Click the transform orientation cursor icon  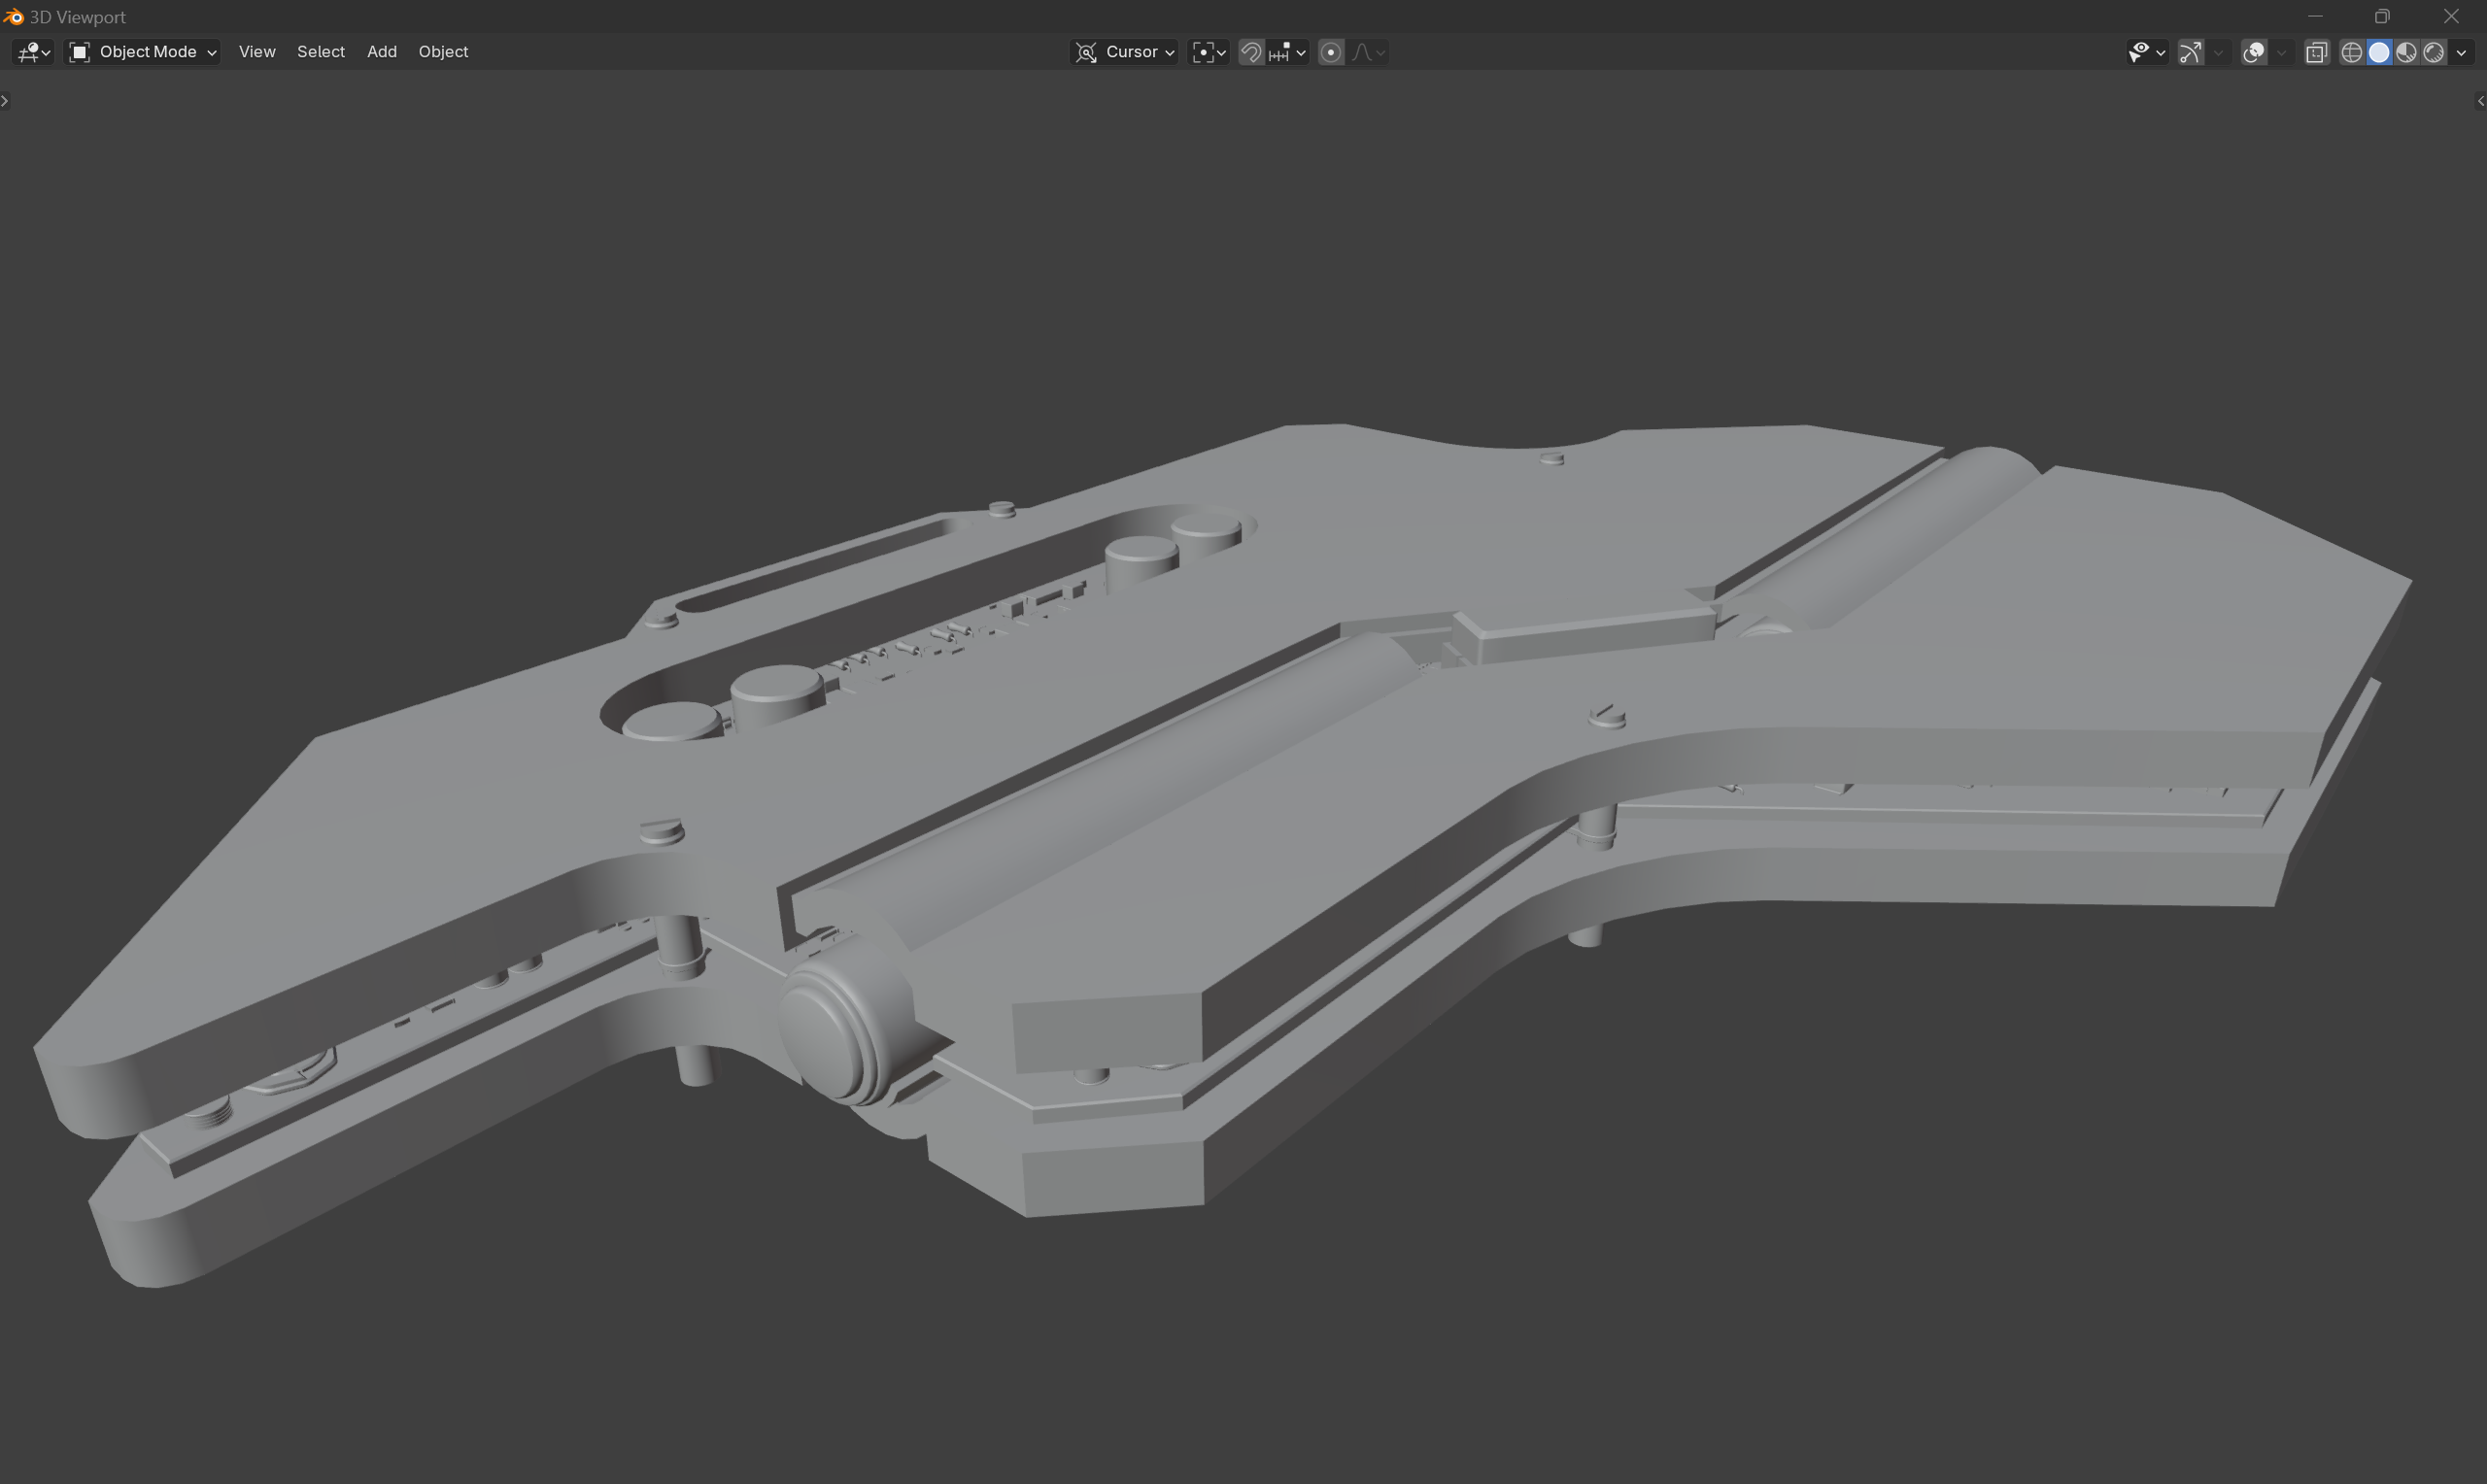(x=1086, y=52)
